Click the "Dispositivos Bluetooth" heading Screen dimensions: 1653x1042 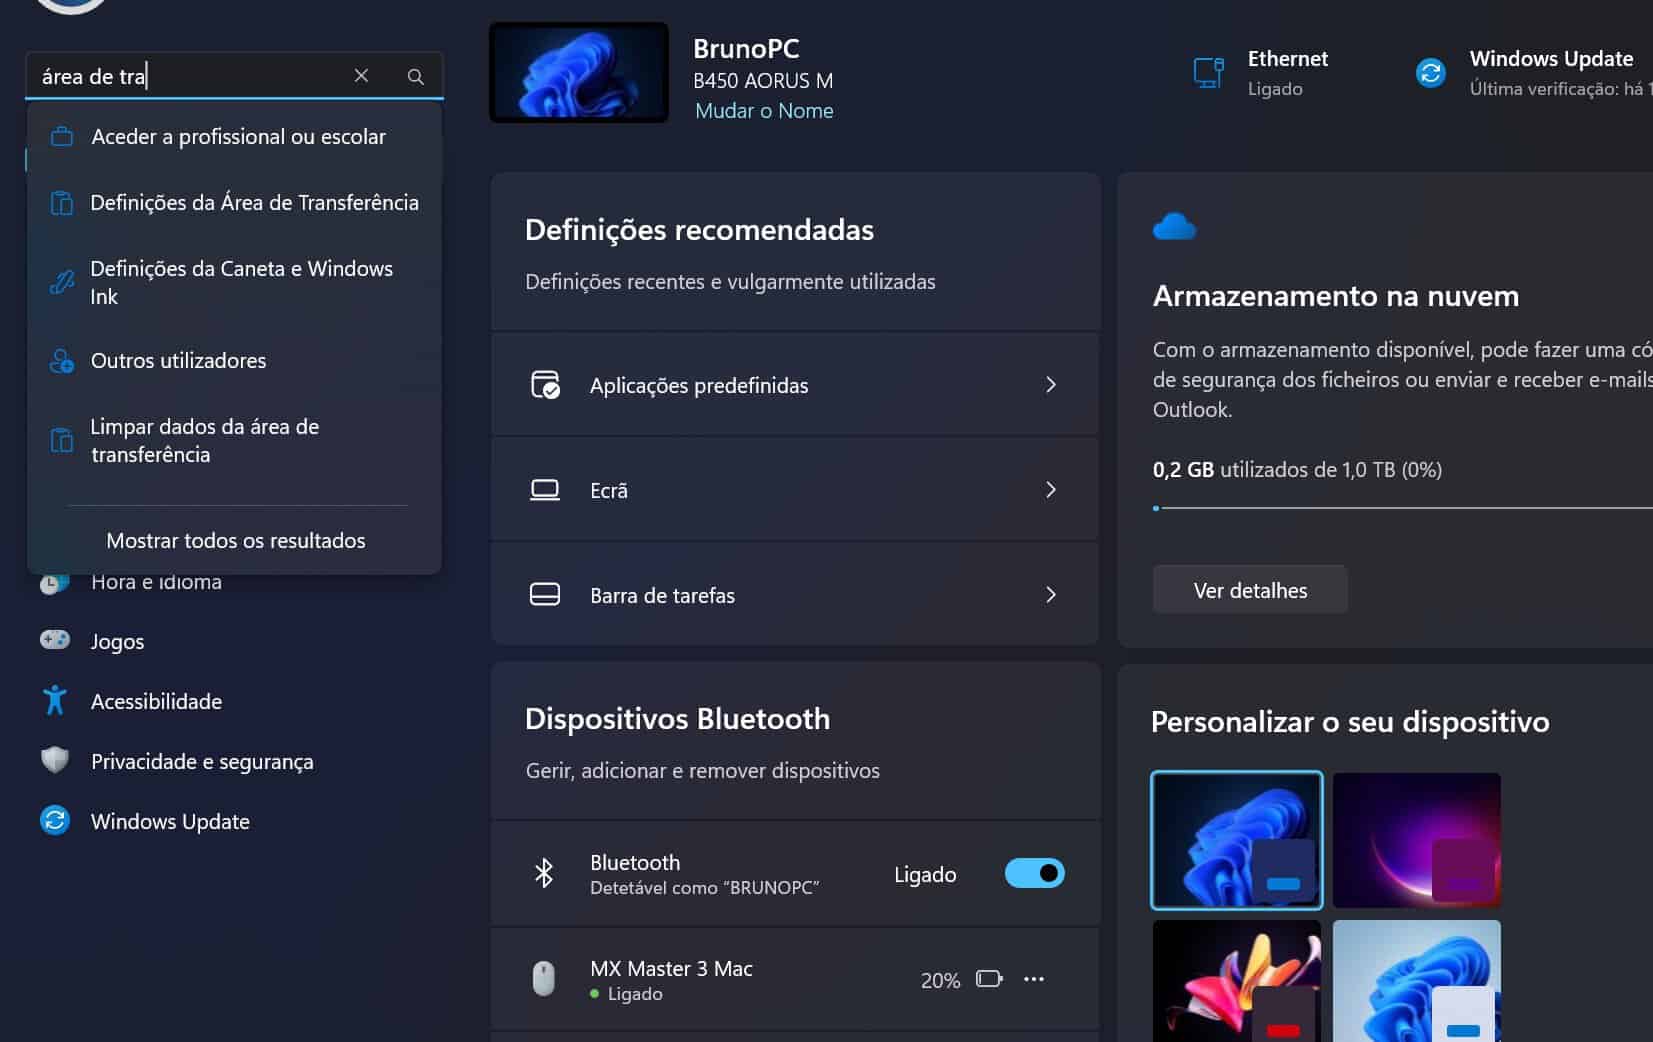677,719
